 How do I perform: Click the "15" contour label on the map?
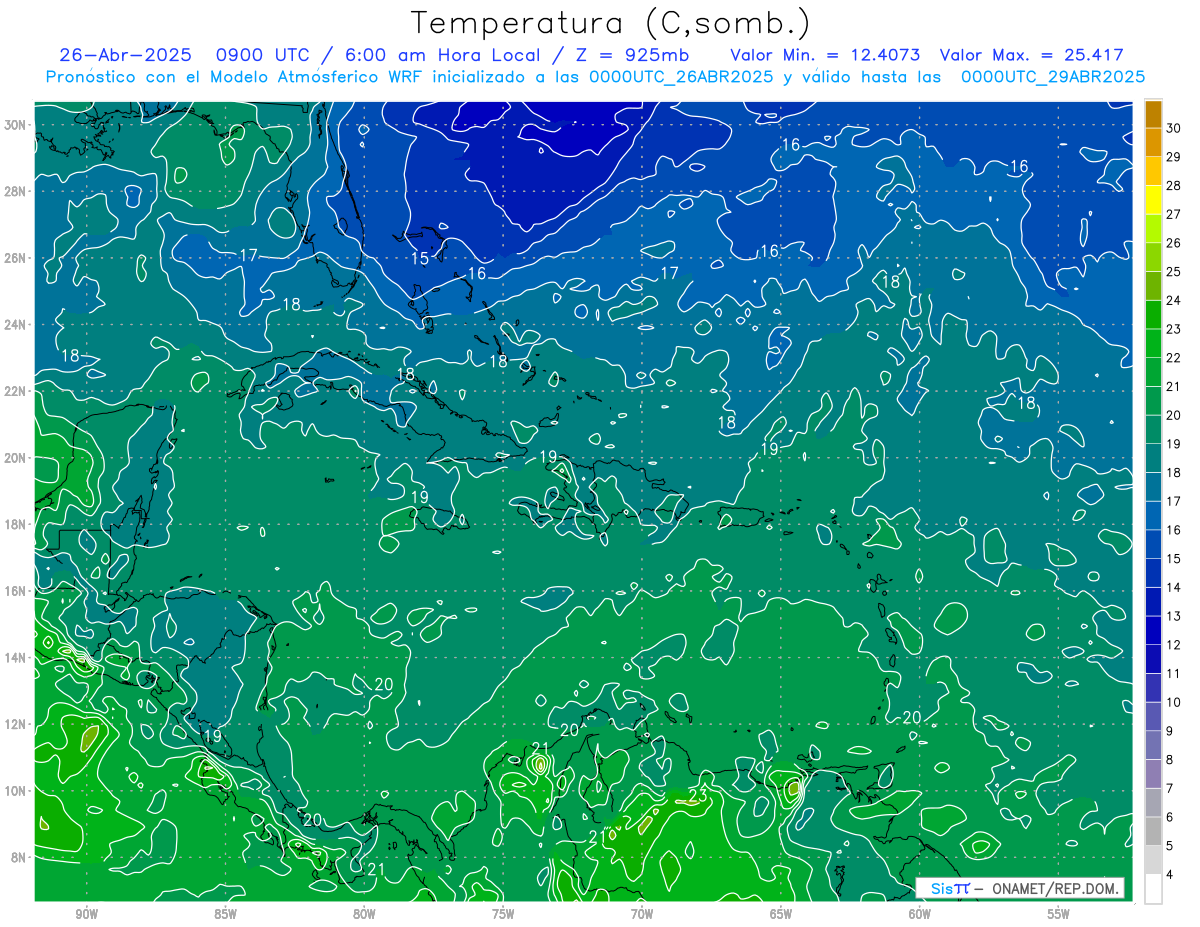(420, 259)
